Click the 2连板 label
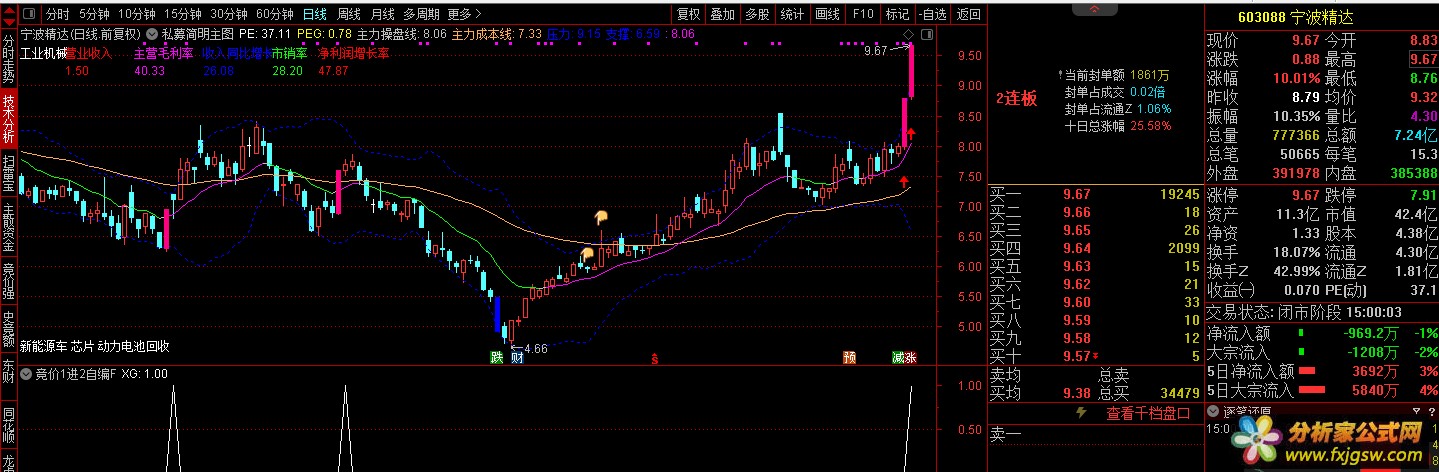The height and width of the screenshot is (472, 1439). coord(1016,99)
